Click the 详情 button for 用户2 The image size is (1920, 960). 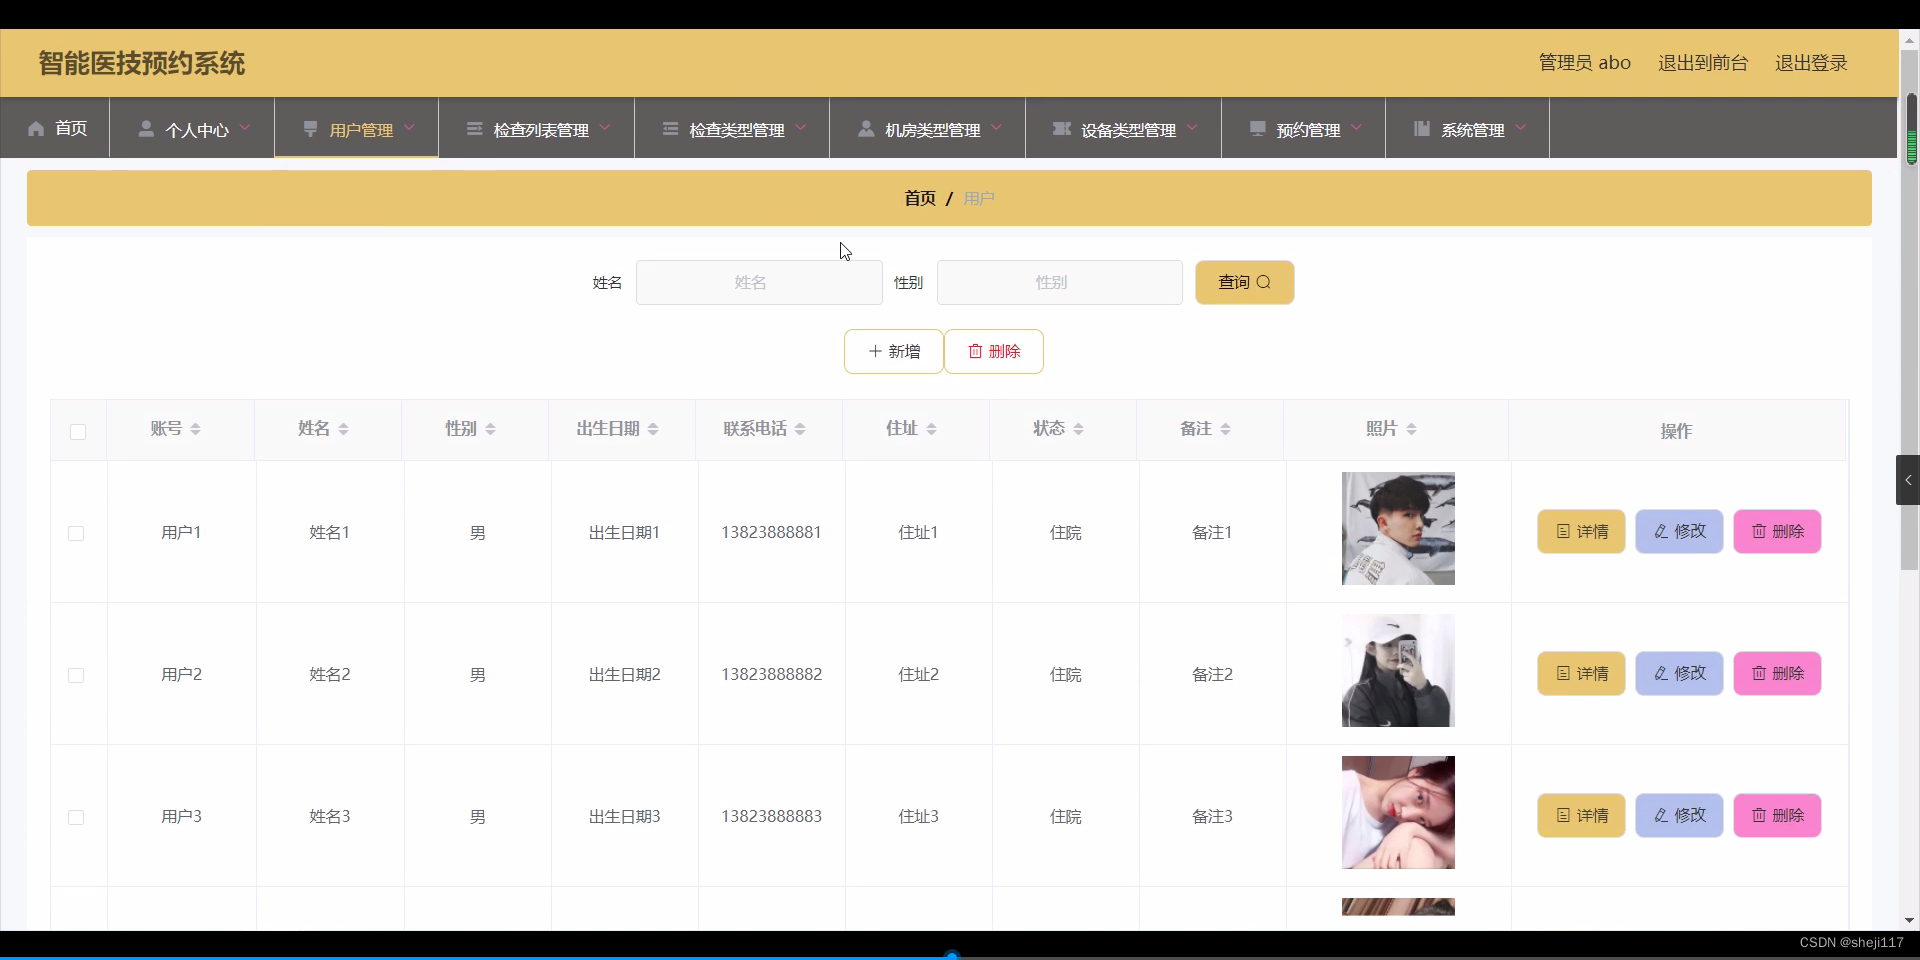(1581, 672)
